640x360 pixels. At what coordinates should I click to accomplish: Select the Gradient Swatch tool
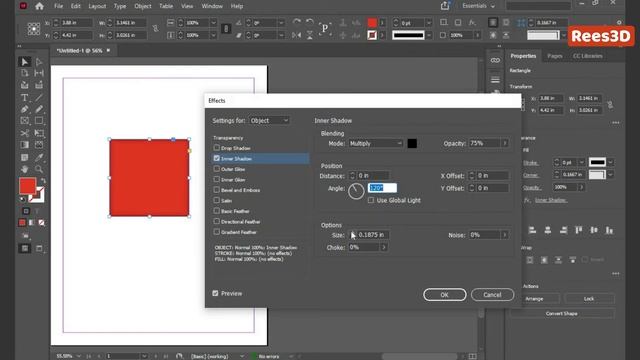(24, 145)
